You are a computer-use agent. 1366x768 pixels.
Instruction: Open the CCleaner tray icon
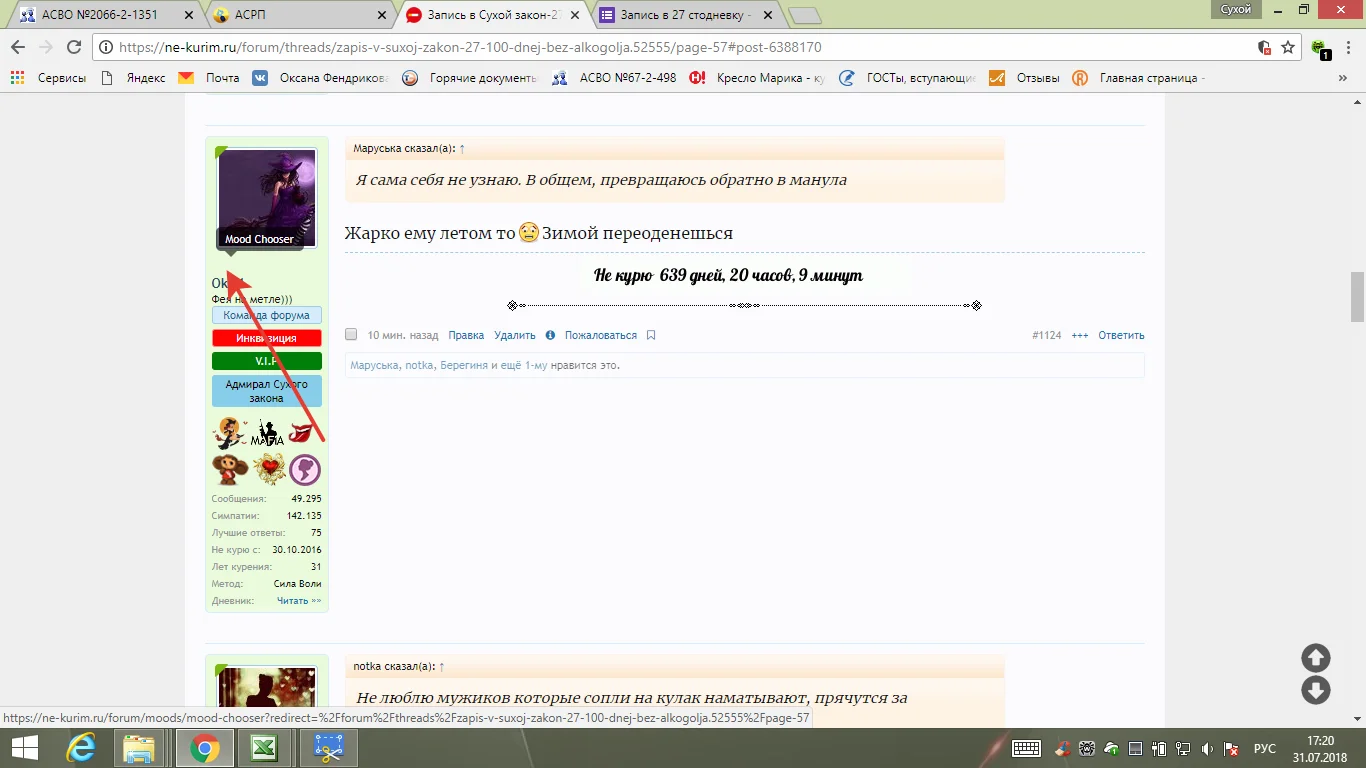pyautogui.click(x=1063, y=748)
